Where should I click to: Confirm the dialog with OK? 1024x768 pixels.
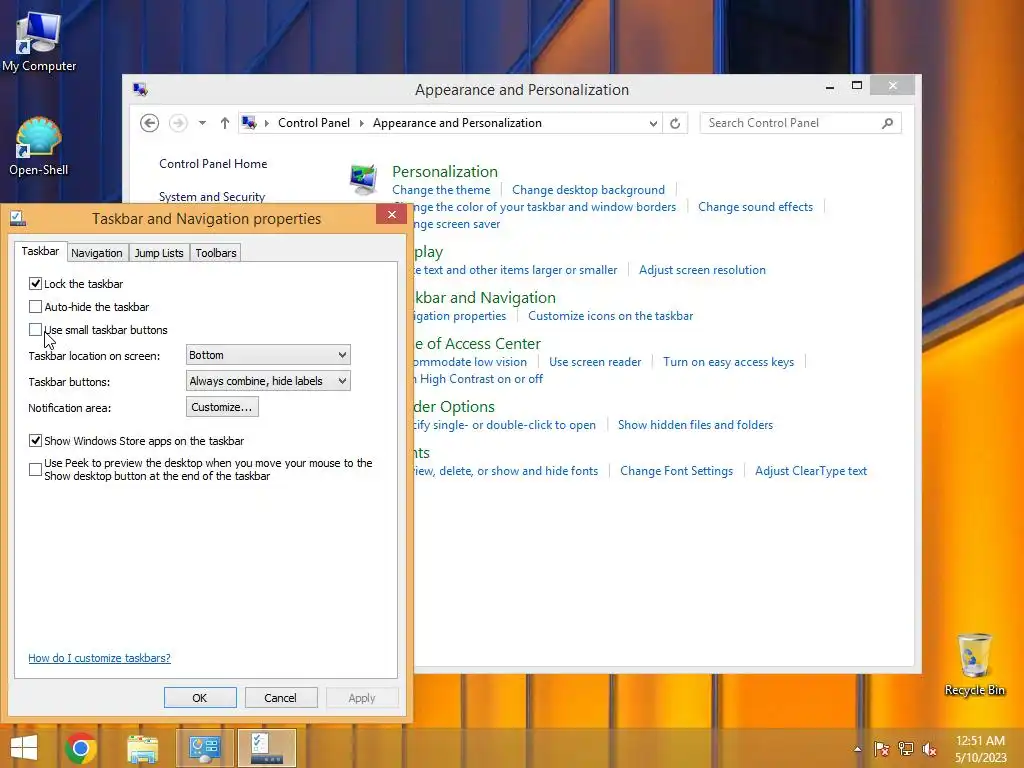(x=200, y=697)
